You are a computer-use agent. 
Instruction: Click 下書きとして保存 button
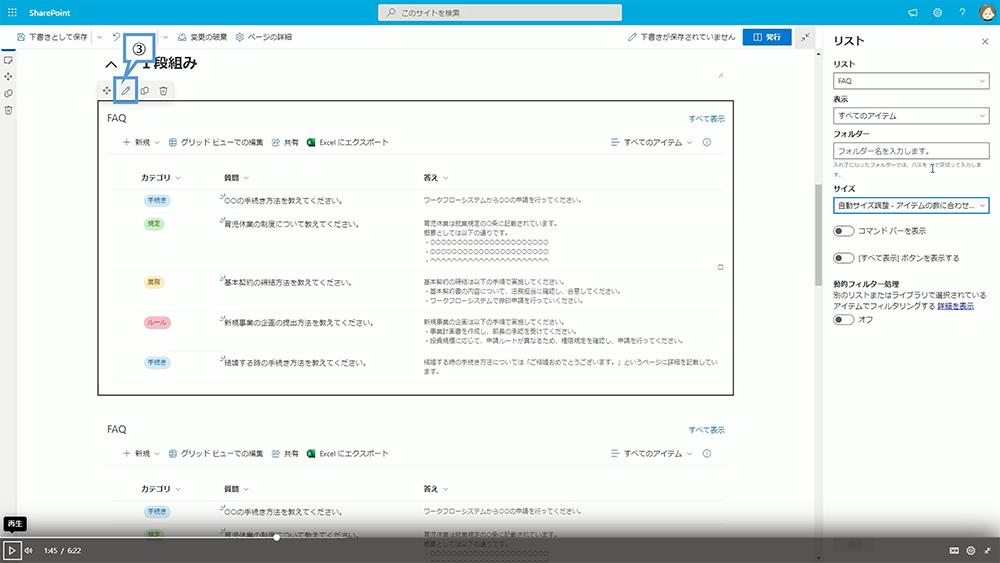(52, 37)
